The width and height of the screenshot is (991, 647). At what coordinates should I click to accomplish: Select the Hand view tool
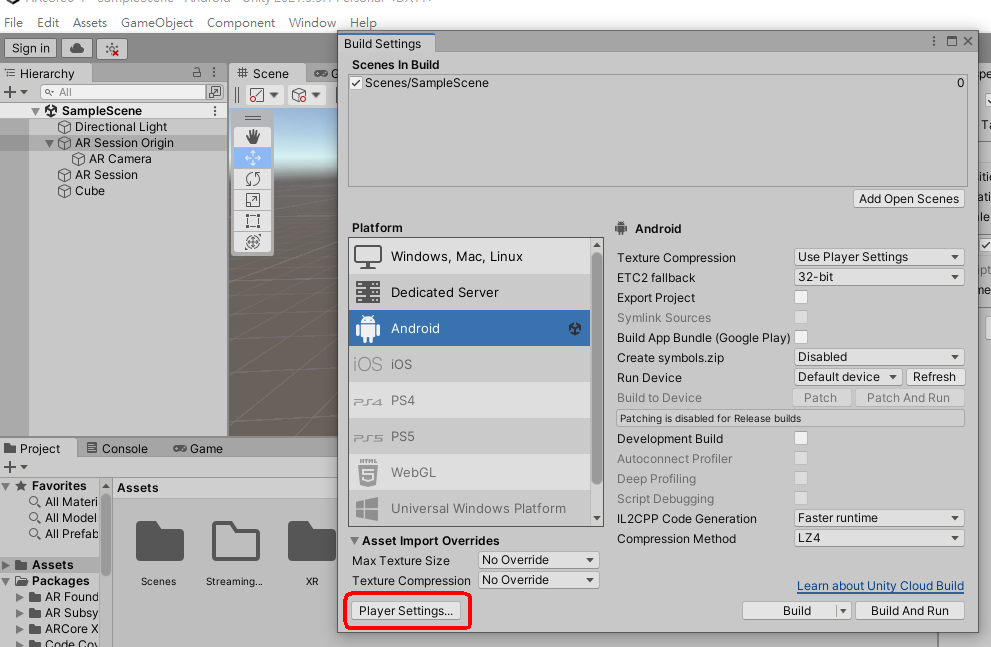tap(253, 136)
